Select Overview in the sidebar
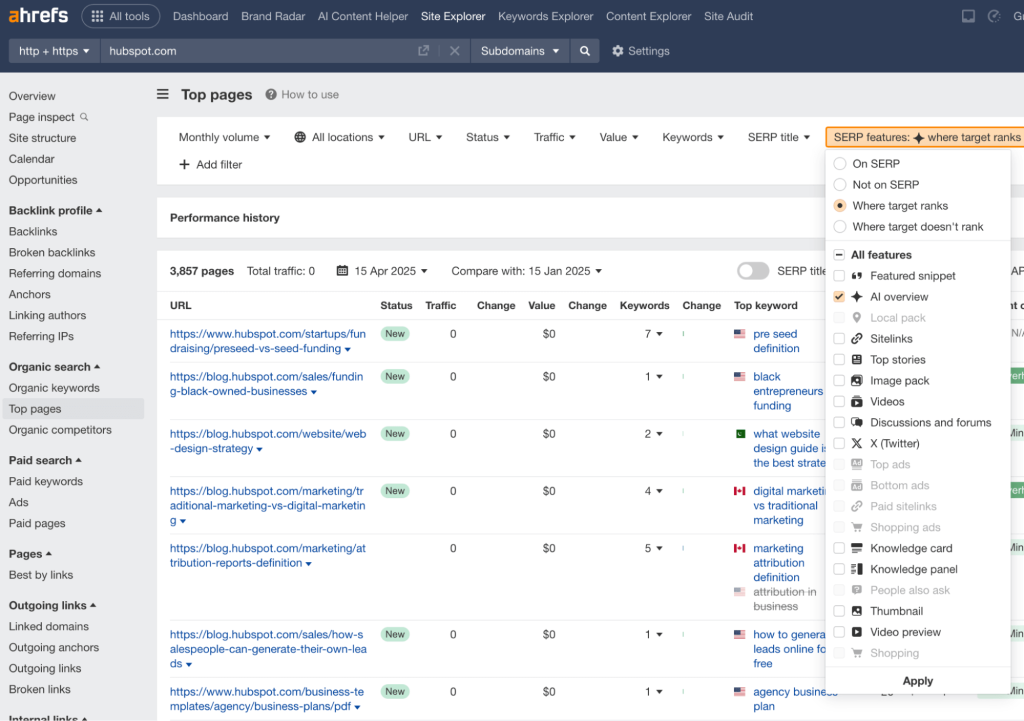The height and width of the screenshot is (721, 1024). coord(32,96)
